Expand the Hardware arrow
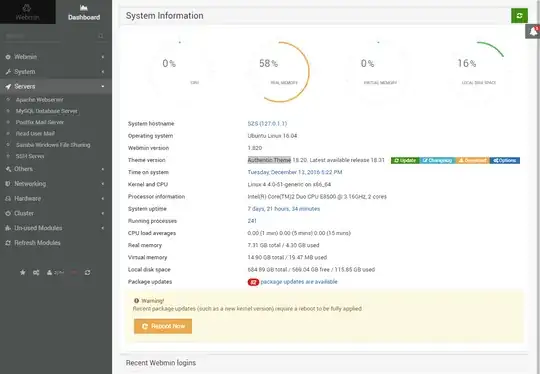Viewport: 540px width, 374px height. pos(103,199)
